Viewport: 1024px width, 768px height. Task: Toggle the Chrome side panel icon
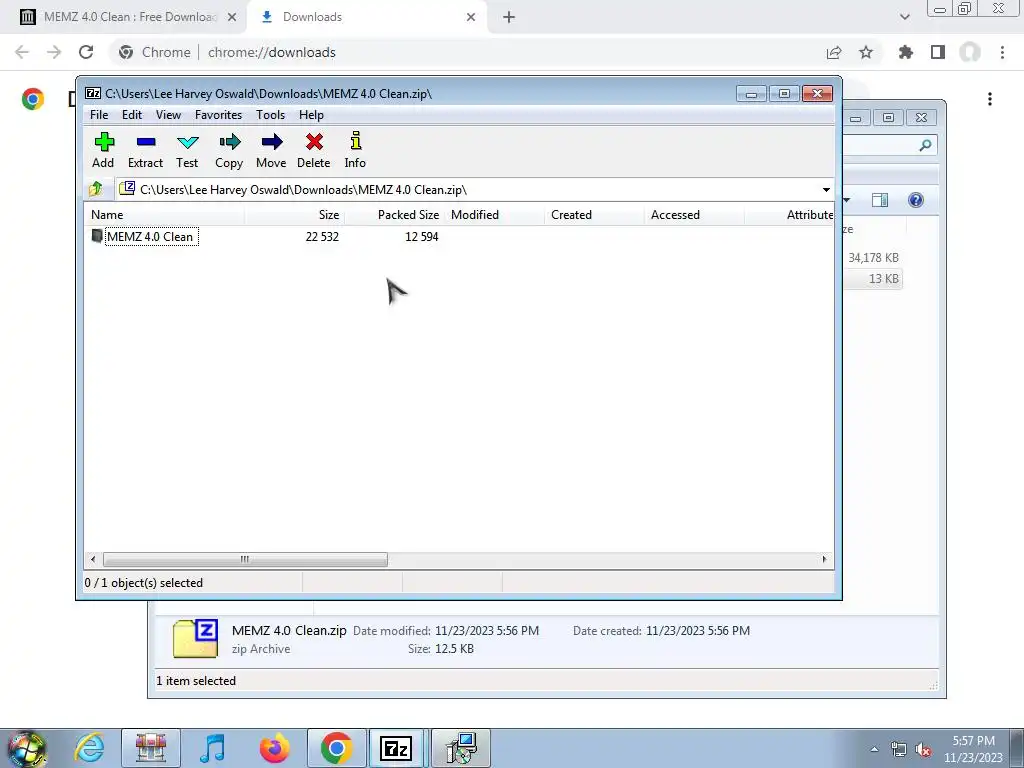[938, 52]
